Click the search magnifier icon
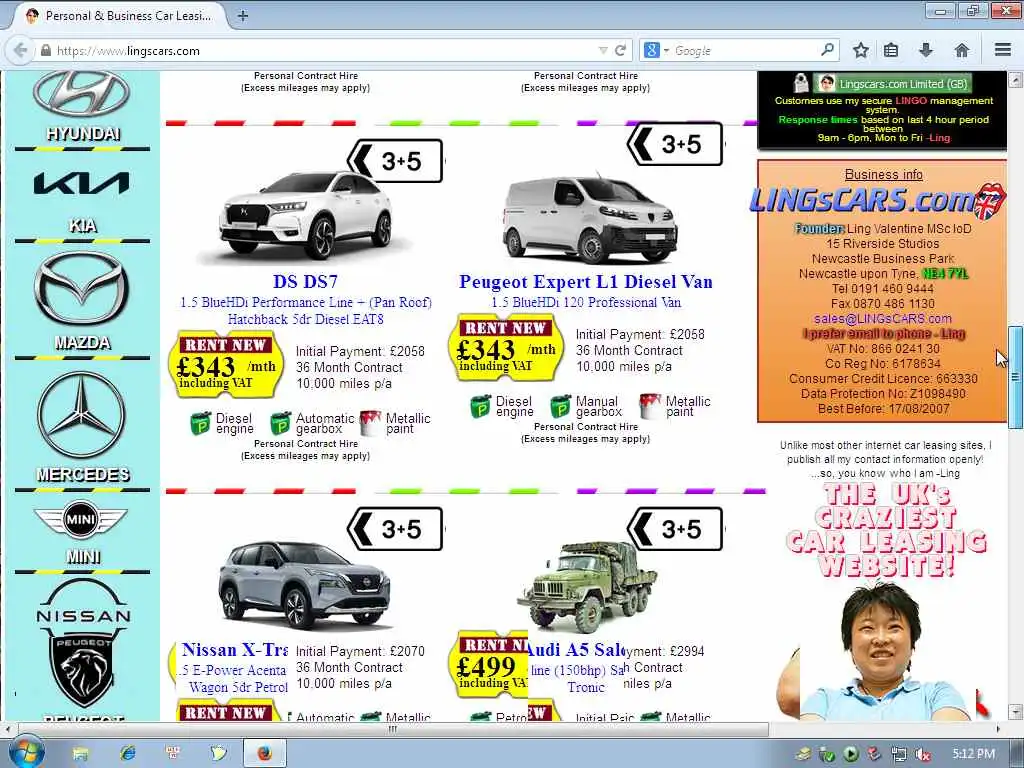 827,50
